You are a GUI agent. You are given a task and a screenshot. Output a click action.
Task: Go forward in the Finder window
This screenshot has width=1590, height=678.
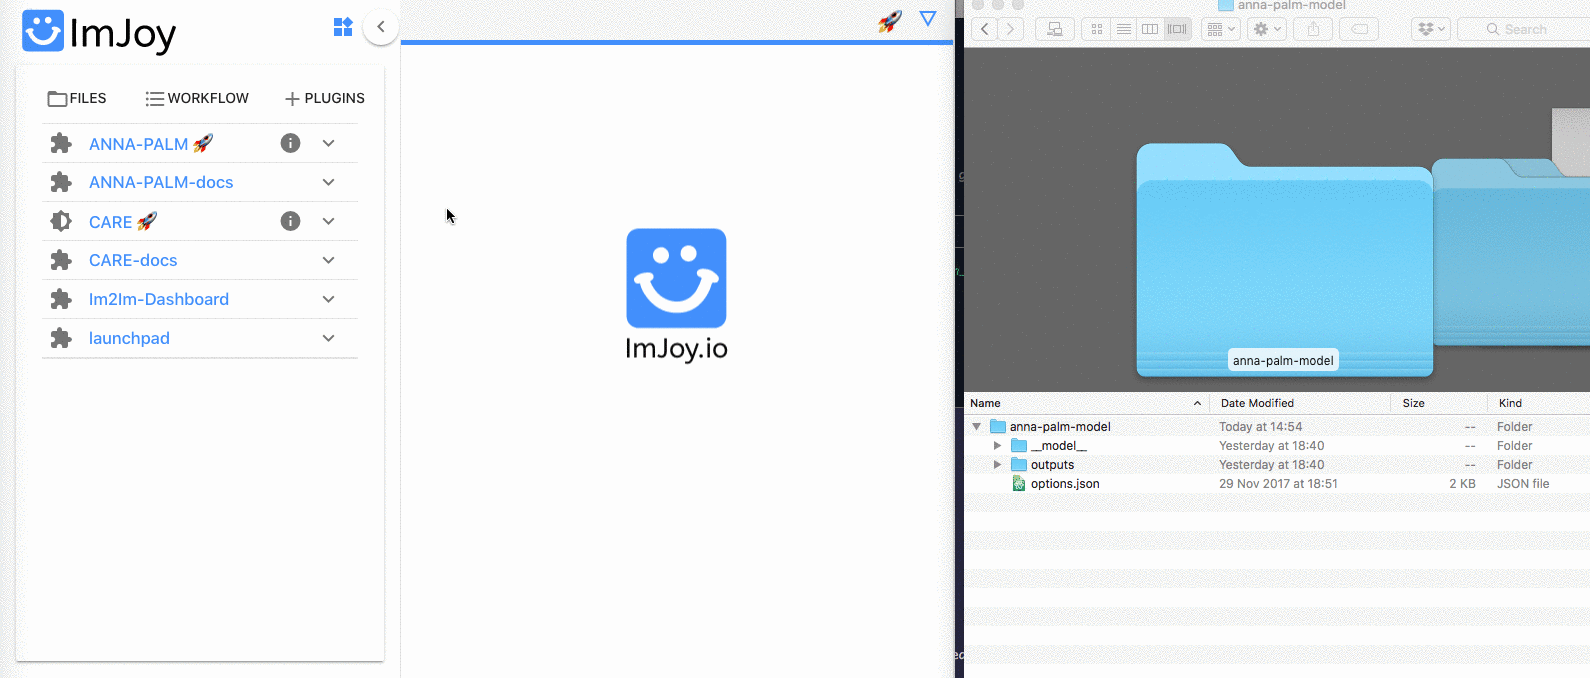(x=1011, y=29)
